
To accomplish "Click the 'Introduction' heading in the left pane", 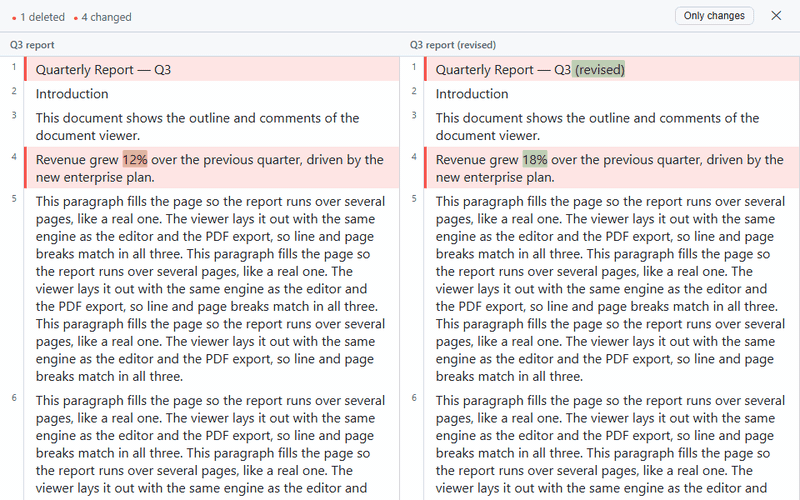I will click(x=72, y=94).
